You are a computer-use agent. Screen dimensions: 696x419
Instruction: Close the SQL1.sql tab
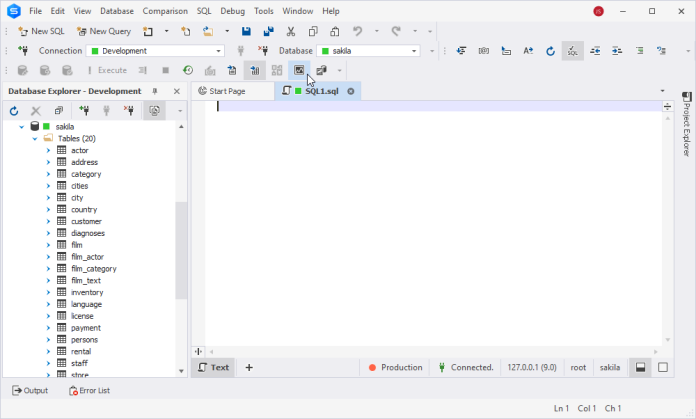click(351, 91)
